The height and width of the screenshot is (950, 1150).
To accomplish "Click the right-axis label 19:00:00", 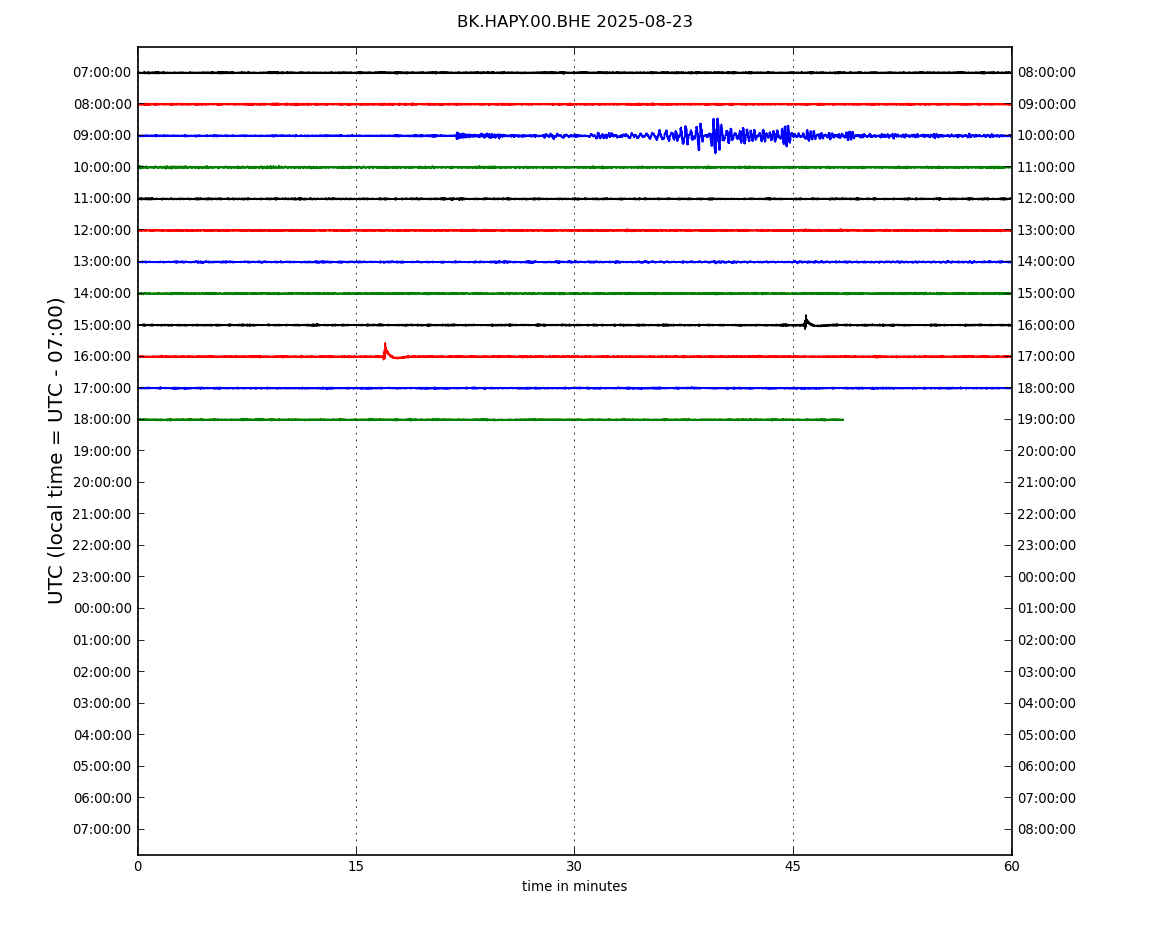I will 1047,420.
